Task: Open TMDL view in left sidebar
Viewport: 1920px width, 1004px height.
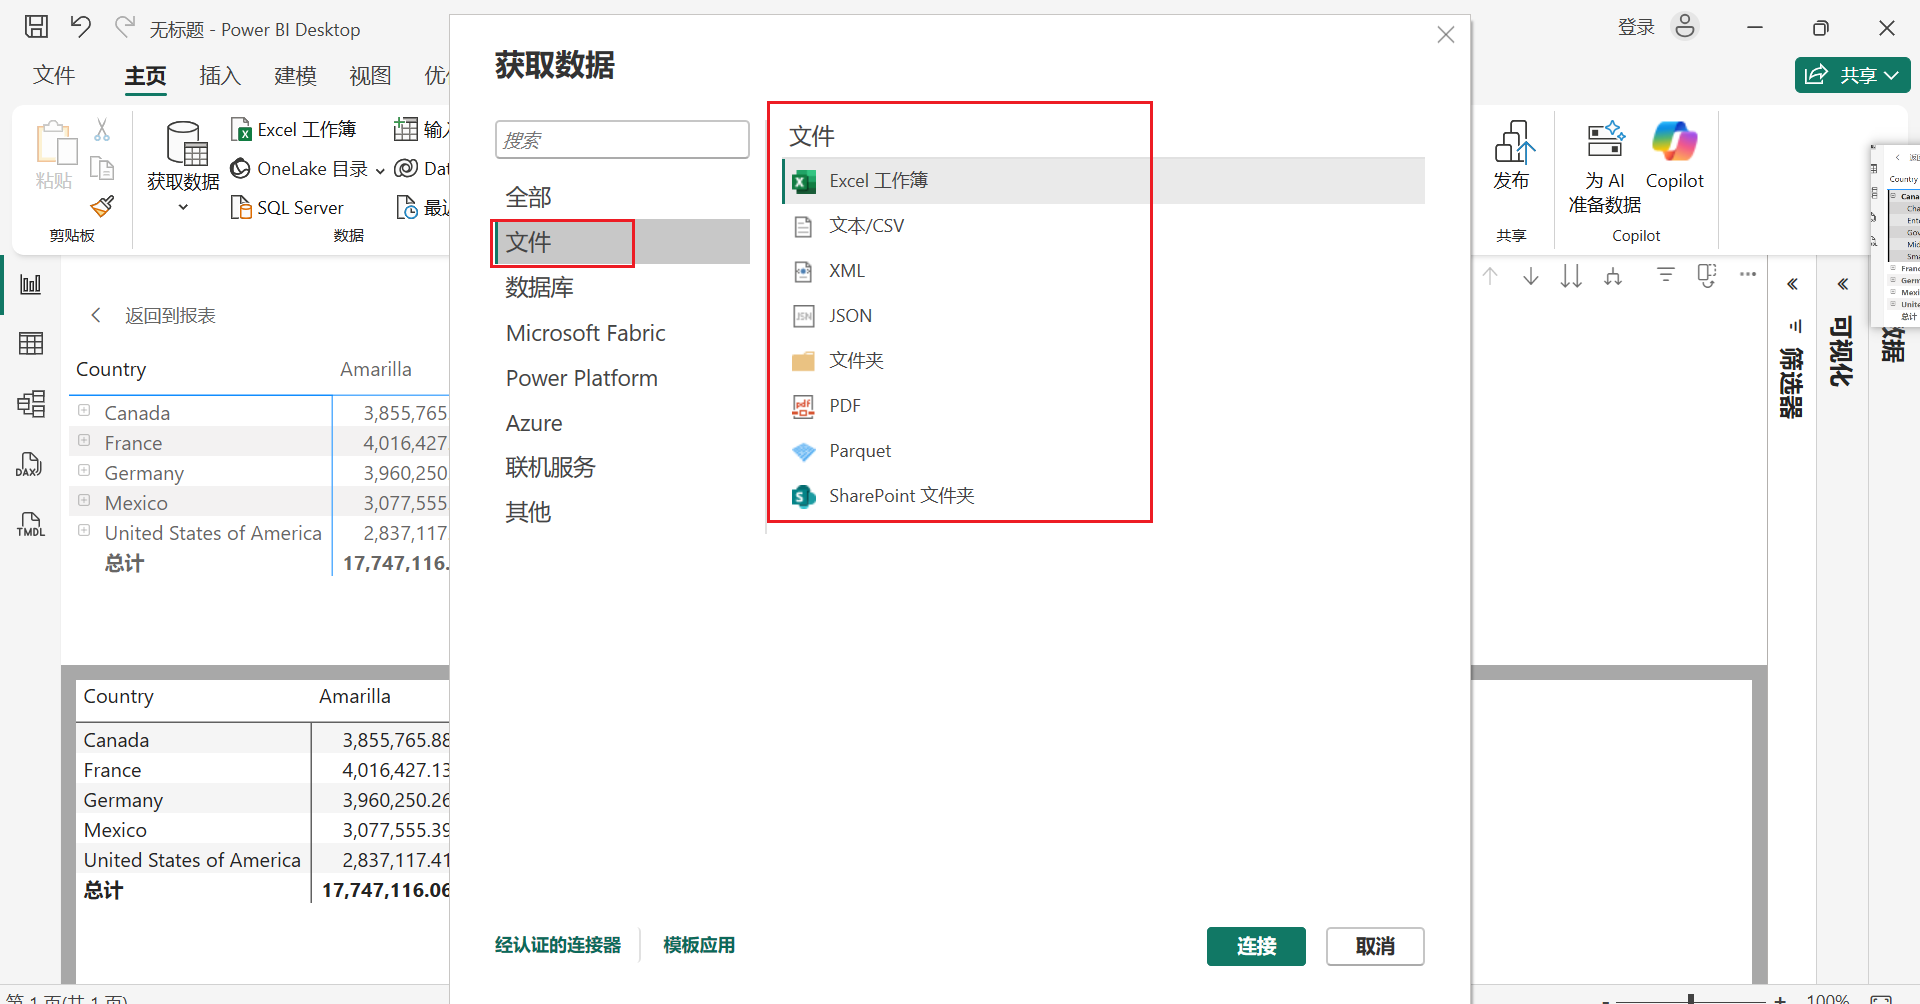Action: (x=31, y=524)
